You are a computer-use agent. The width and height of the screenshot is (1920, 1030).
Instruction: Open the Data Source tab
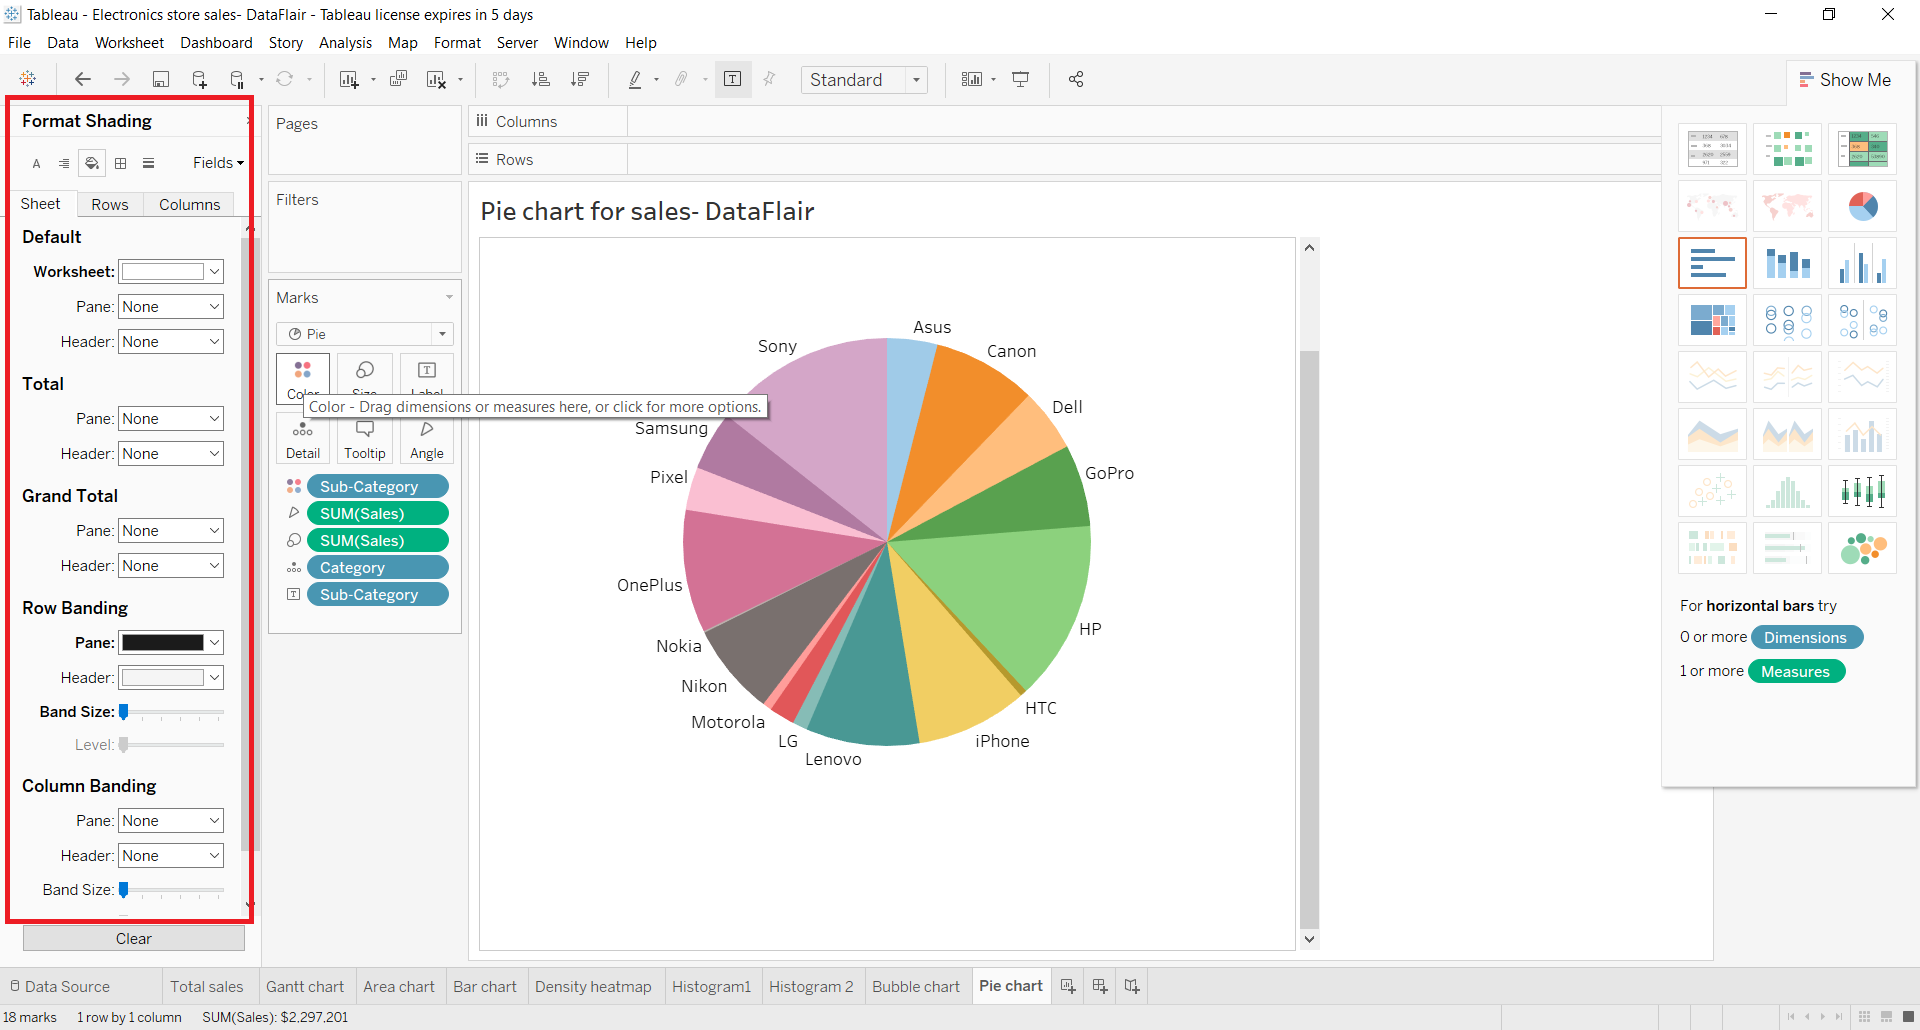pyautogui.click(x=60, y=986)
